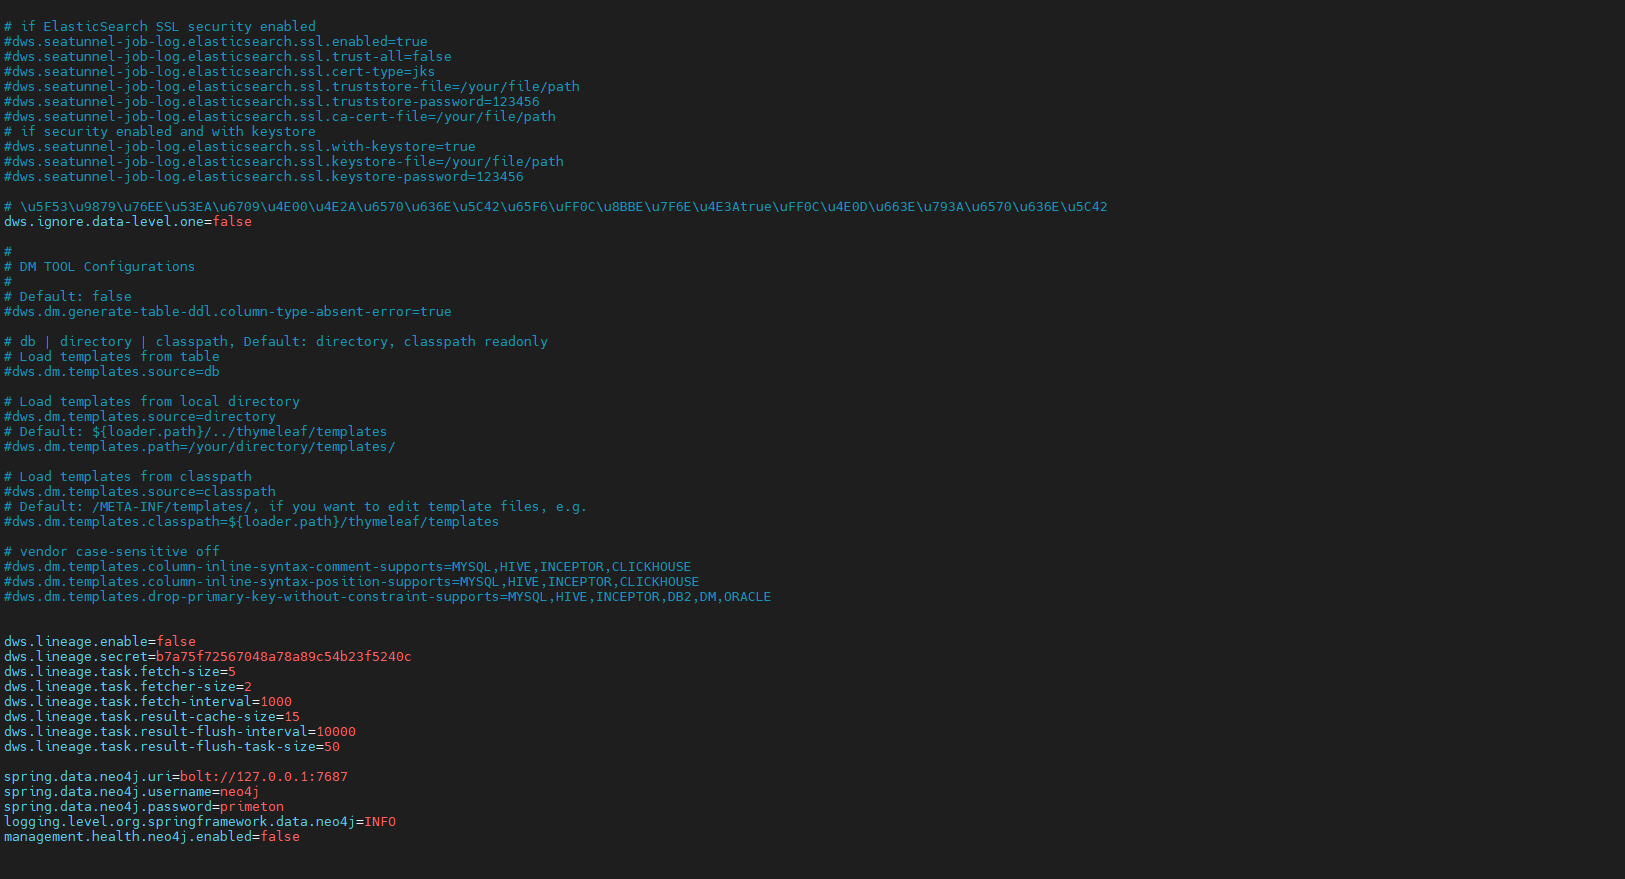Click the keystore-password=123456 line

(x=264, y=177)
